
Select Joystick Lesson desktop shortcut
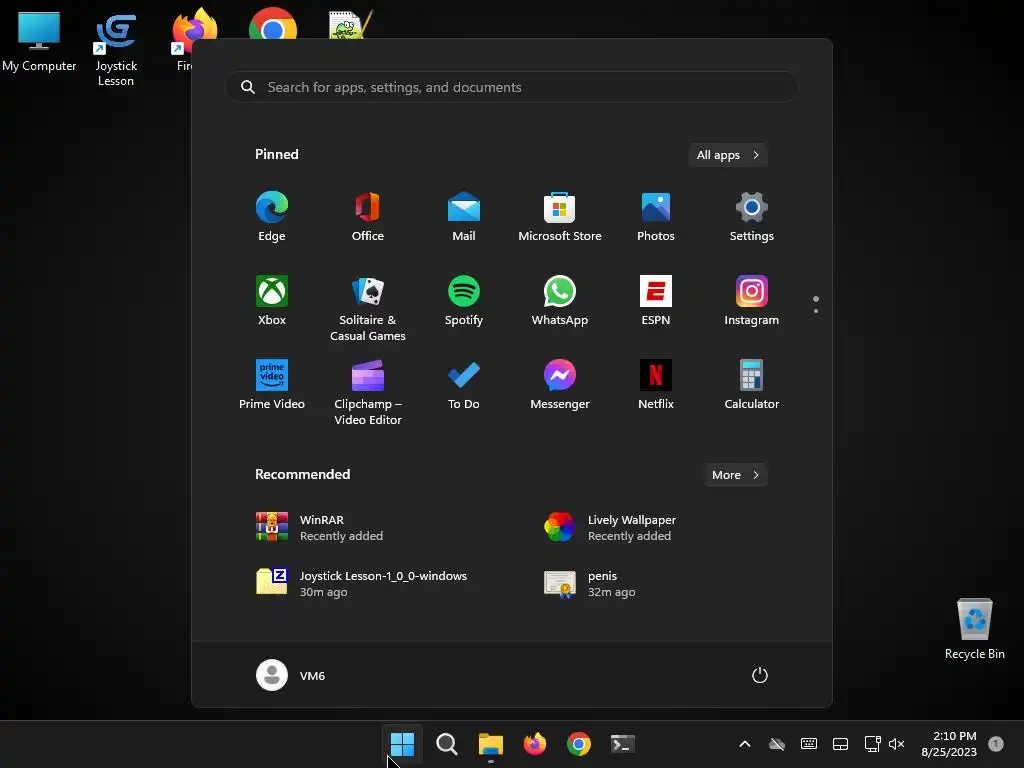(116, 49)
